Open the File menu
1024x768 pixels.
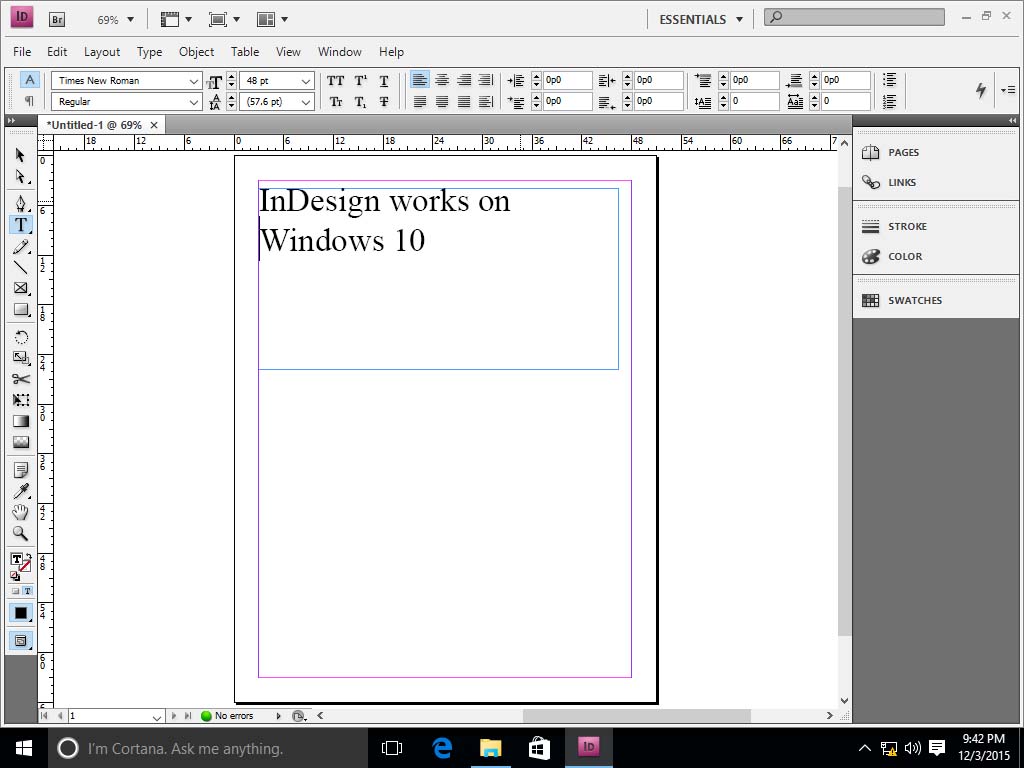(x=22, y=52)
